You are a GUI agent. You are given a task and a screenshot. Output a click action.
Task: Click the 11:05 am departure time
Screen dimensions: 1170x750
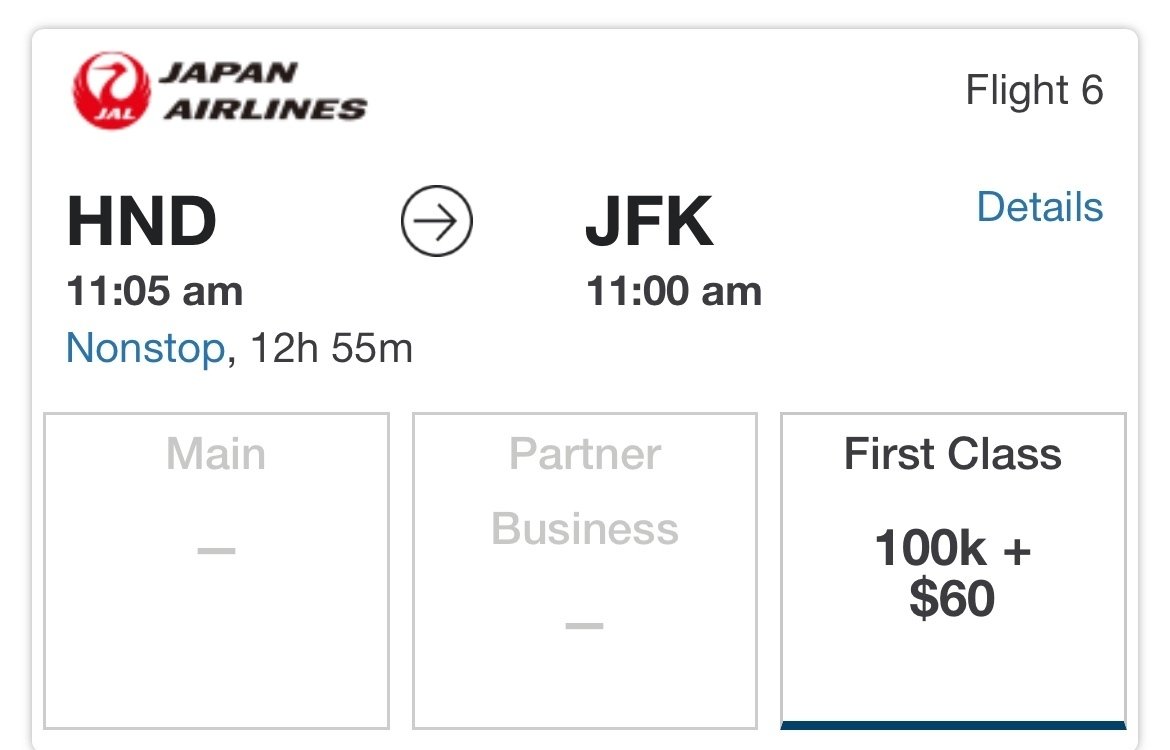pyautogui.click(x=155, y=291)
